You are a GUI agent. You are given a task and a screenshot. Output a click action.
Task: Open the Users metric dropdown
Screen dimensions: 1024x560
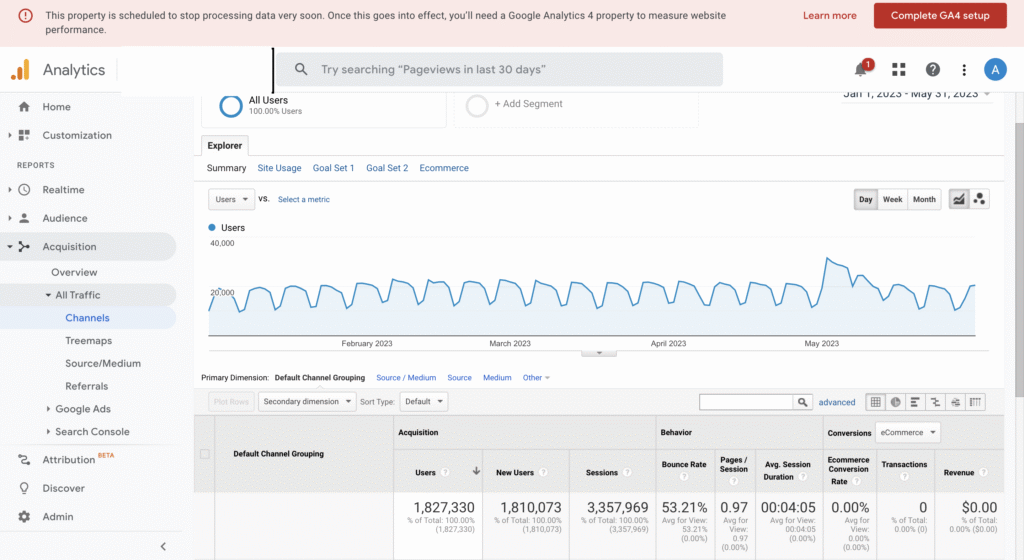pos(231,199)
